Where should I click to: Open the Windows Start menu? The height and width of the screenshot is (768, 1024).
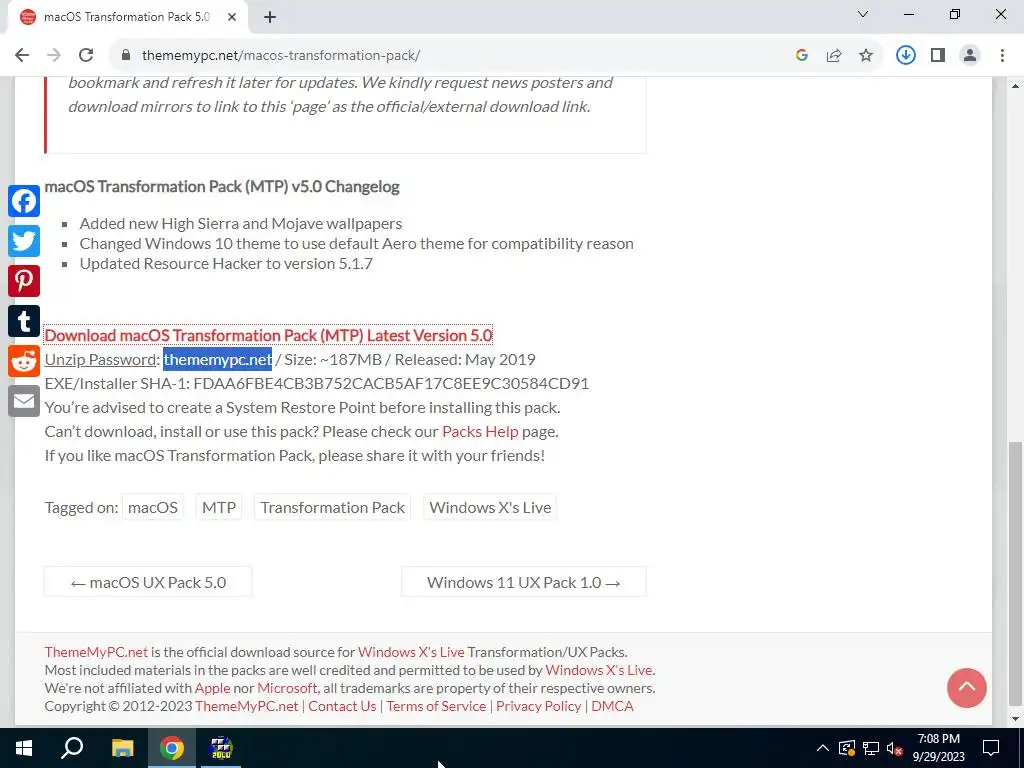coord(24,748)
